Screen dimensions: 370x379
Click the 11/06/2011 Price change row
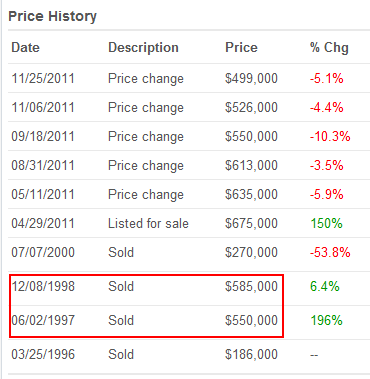[189, 107]
